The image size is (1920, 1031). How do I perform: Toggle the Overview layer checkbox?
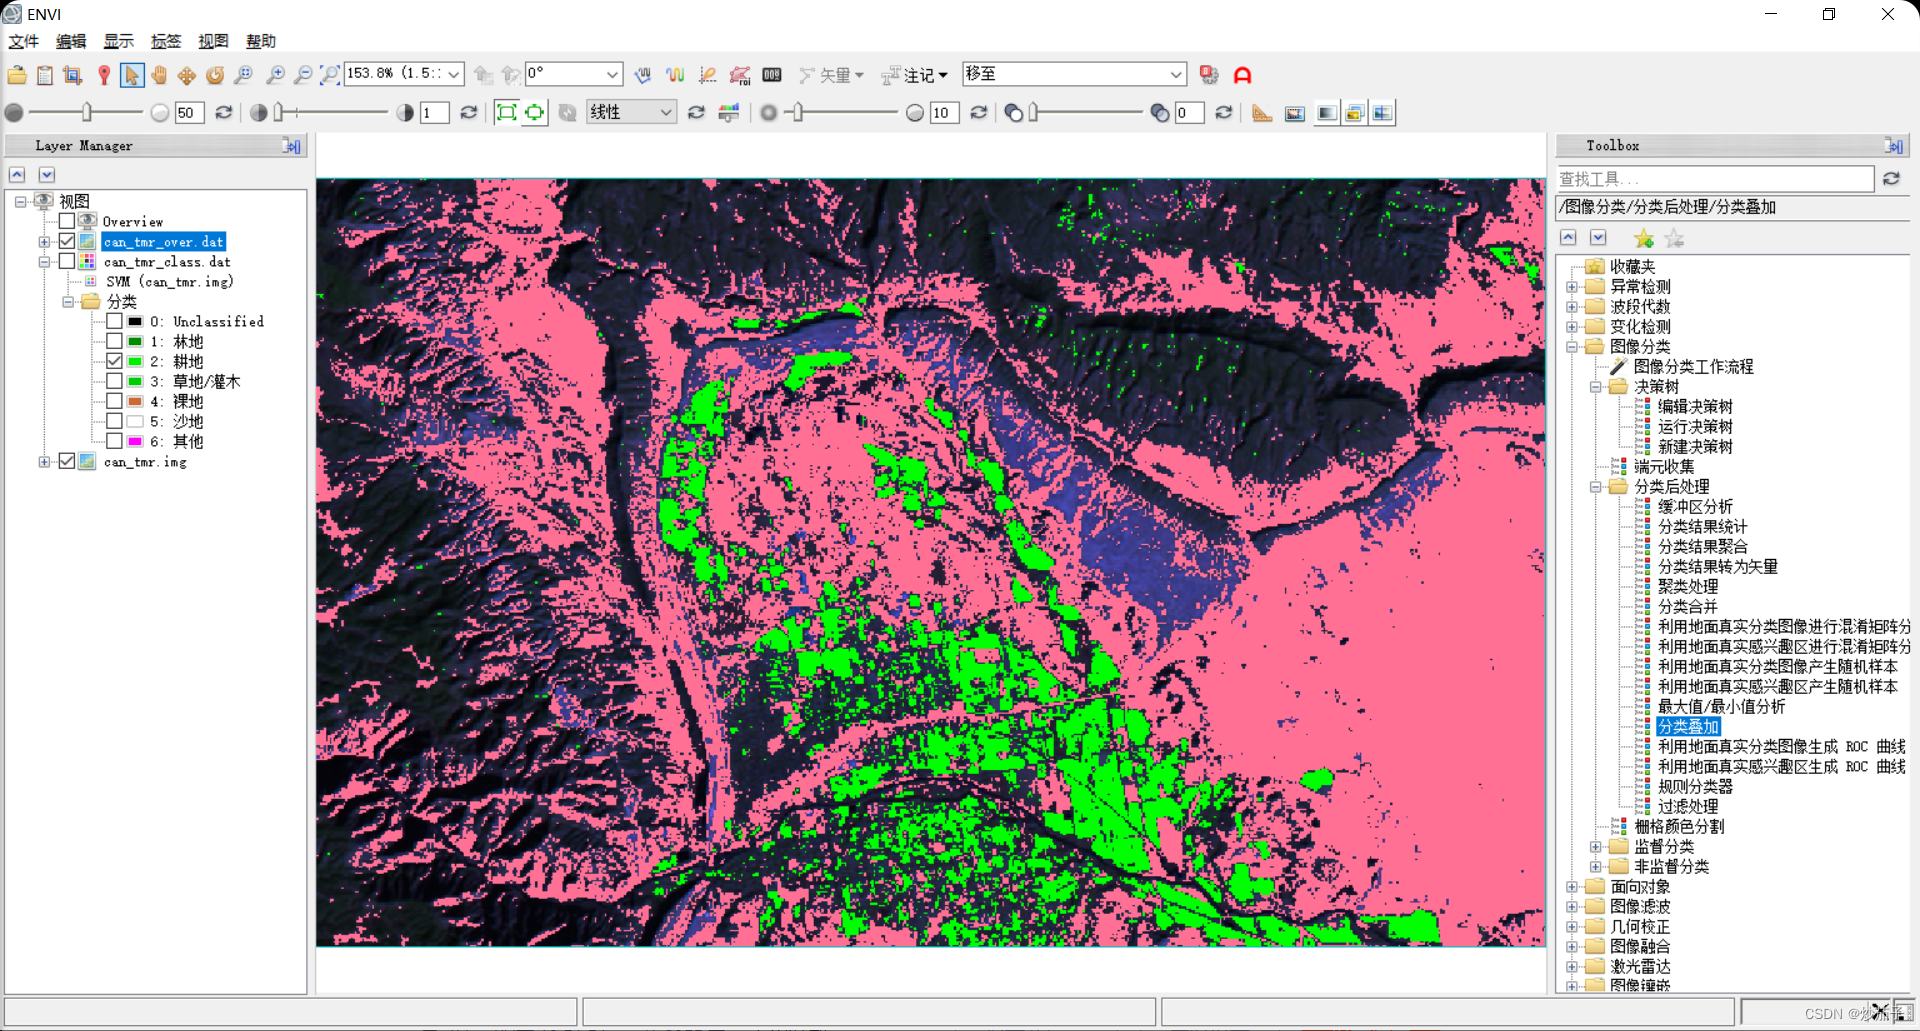pyautogui.click(x=67, y=221)
